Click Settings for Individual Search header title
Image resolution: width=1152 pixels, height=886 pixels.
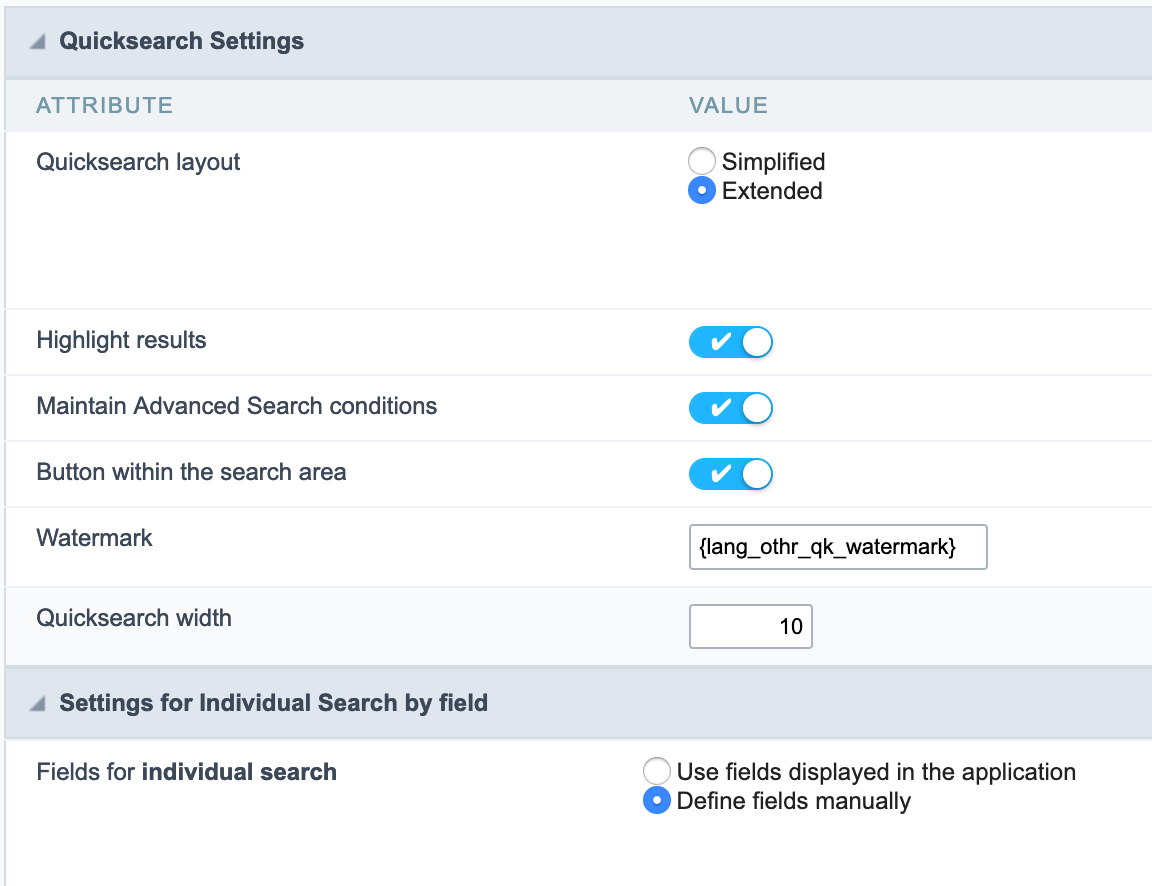click(x=273, y=703)
